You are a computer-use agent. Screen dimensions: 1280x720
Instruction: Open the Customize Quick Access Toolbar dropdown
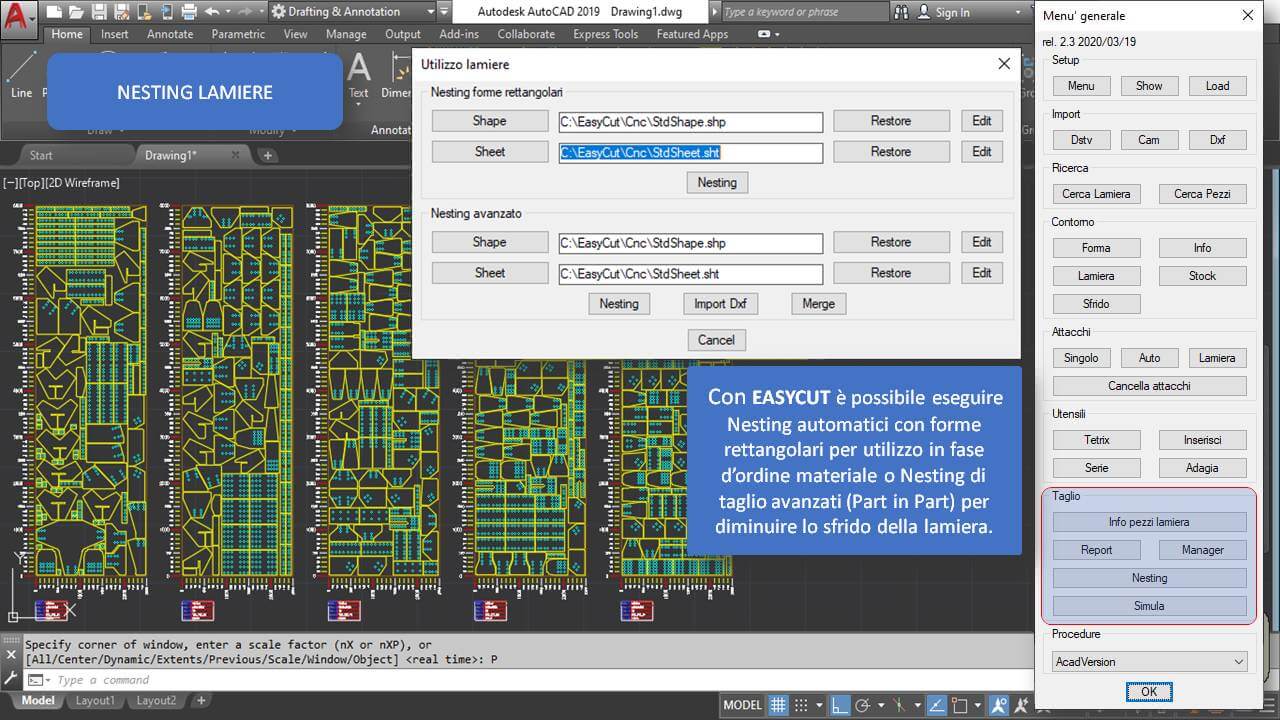point(444,12)
